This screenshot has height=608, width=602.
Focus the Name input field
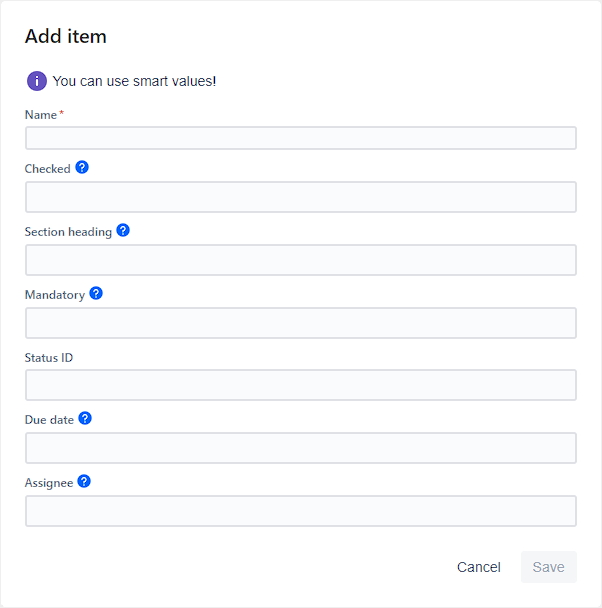(x=300, y=138)
